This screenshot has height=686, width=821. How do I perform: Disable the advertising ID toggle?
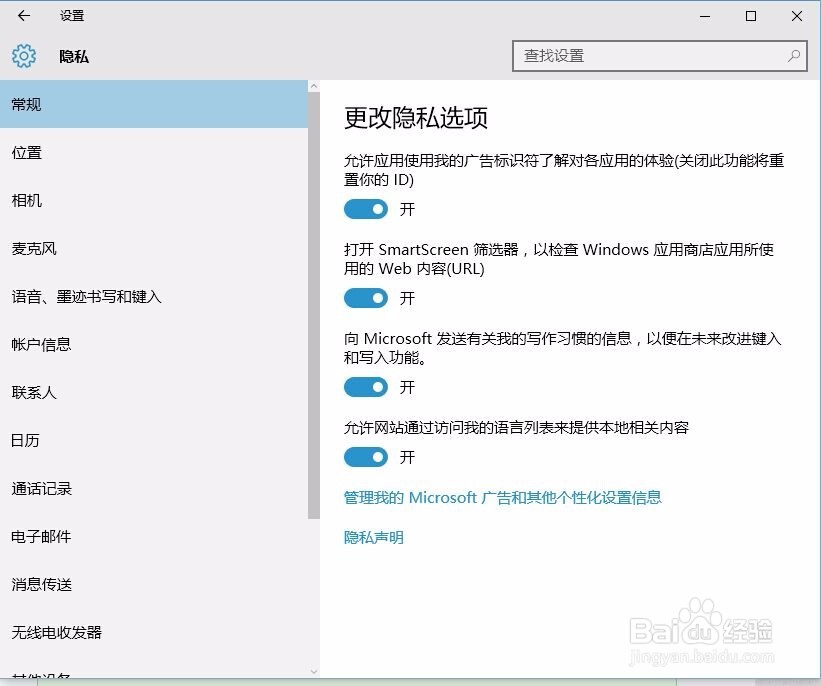pos(365,209)
